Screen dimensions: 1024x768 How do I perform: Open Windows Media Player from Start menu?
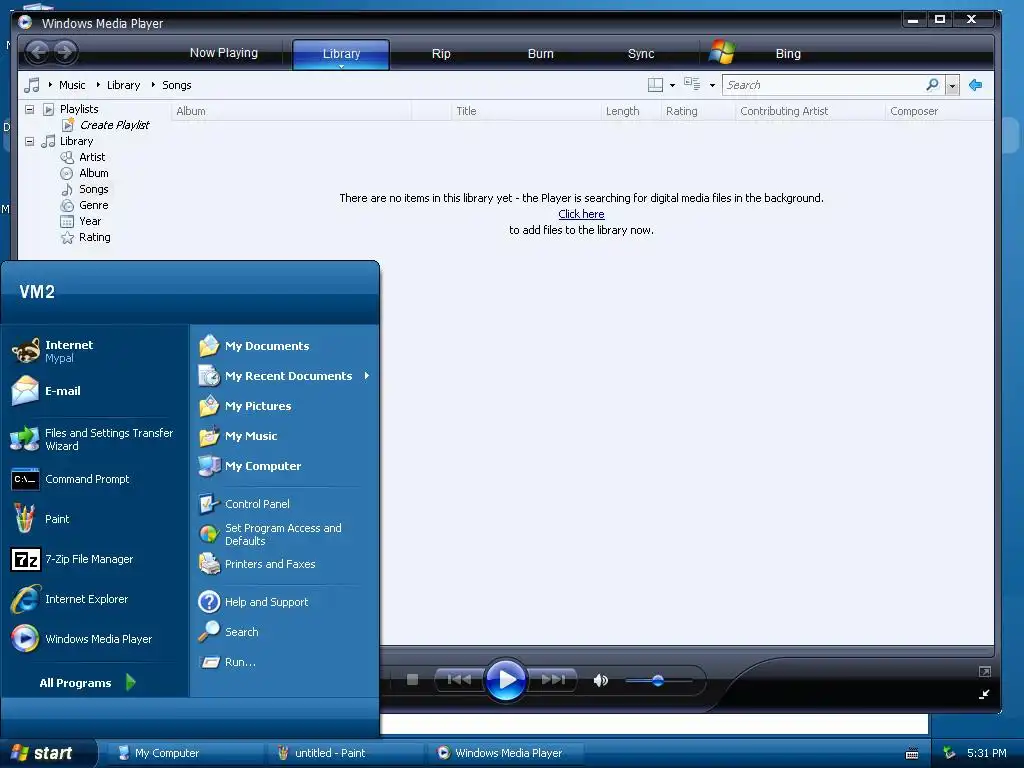(95, 639)
